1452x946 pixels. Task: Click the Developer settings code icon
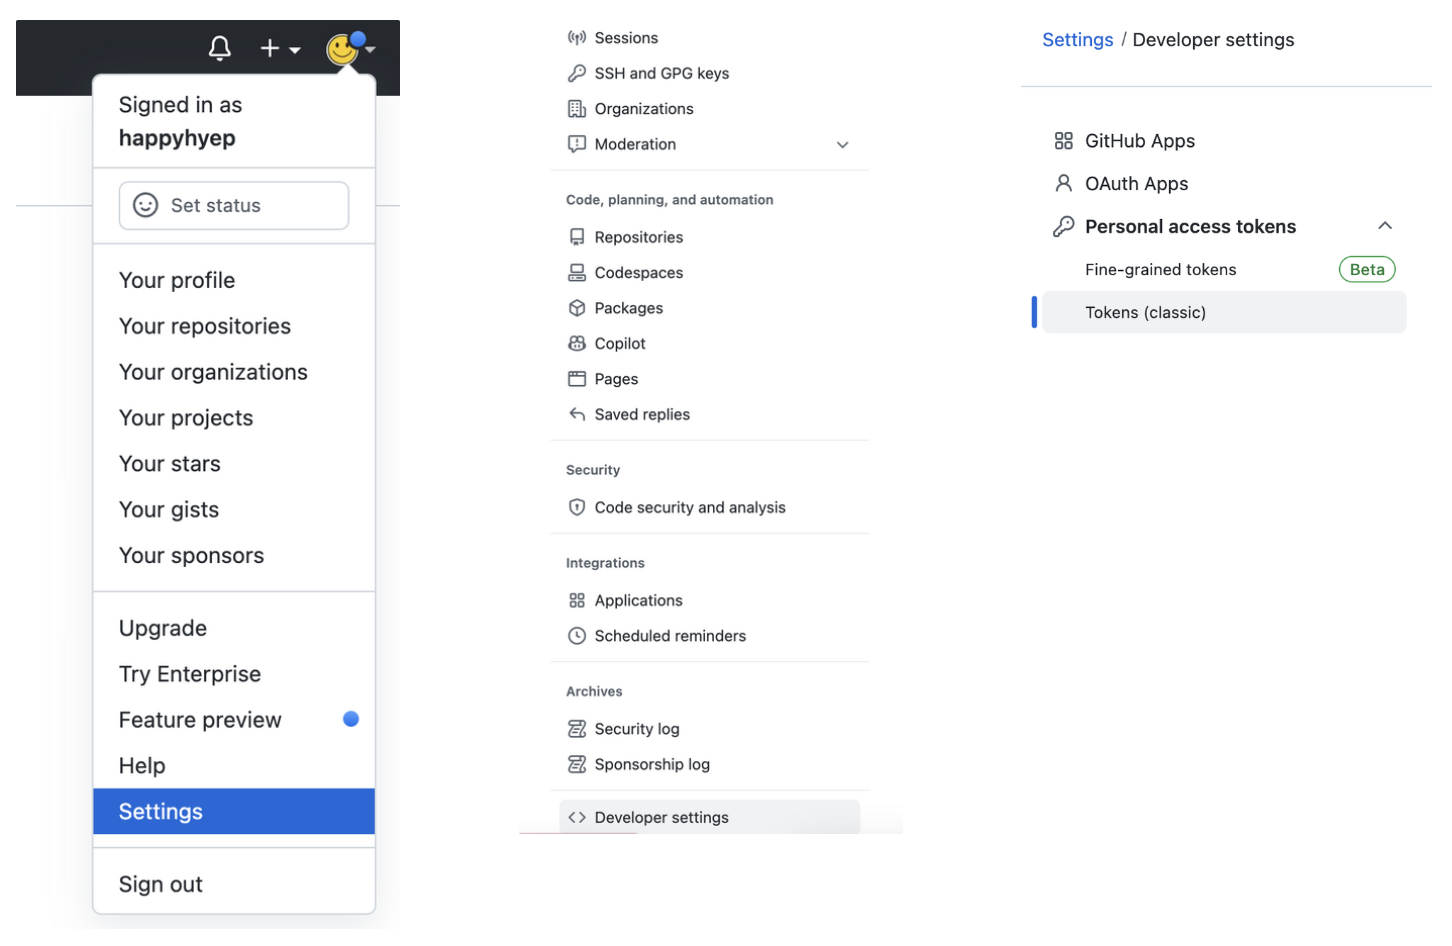pos(577,817)
